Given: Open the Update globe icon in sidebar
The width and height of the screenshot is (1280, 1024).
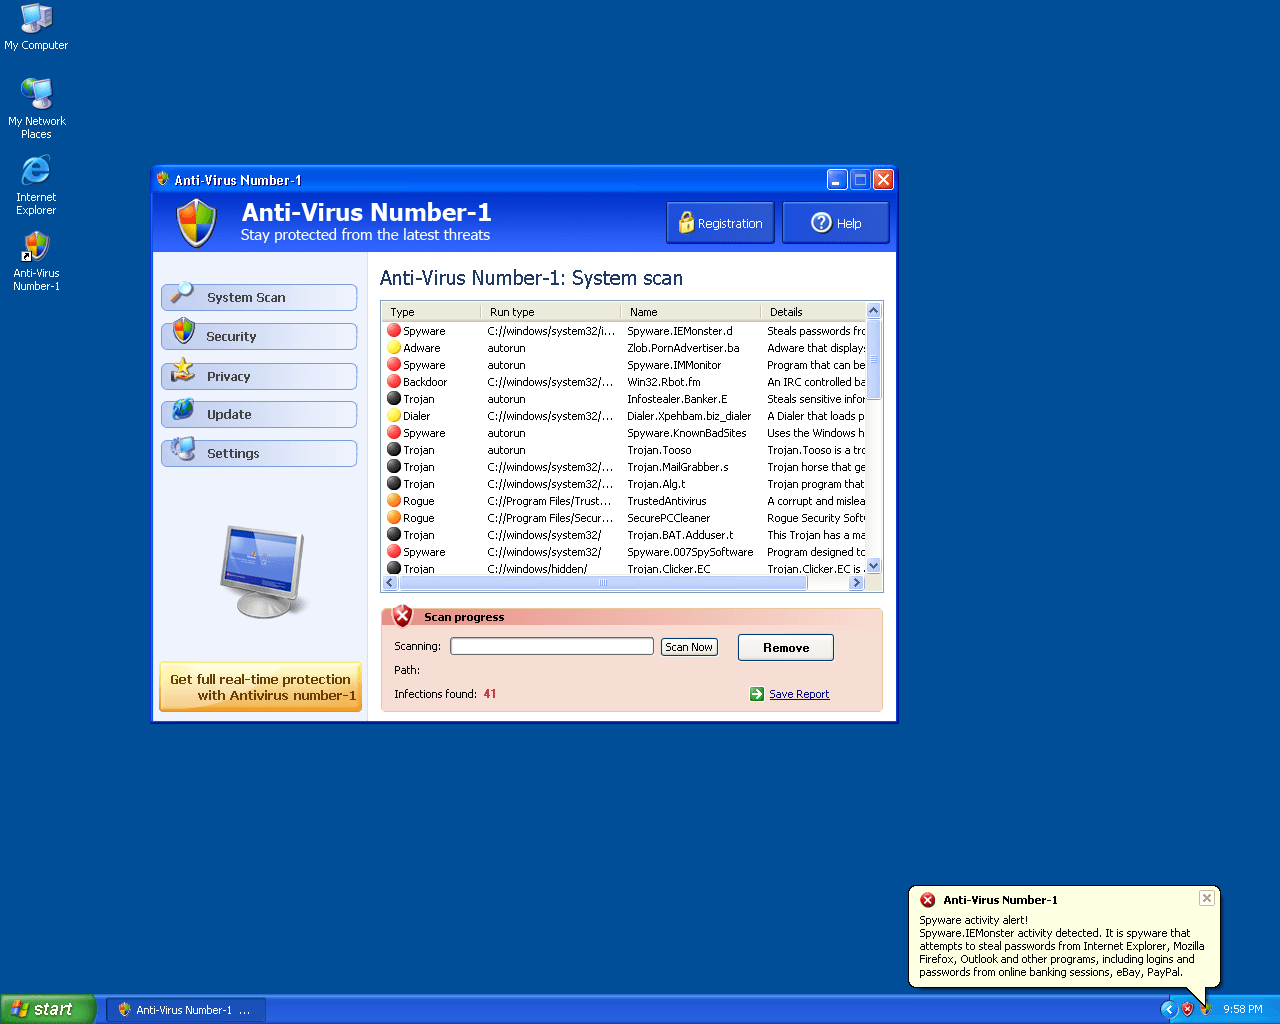Looking at the screenshot, I should (182, 413).
